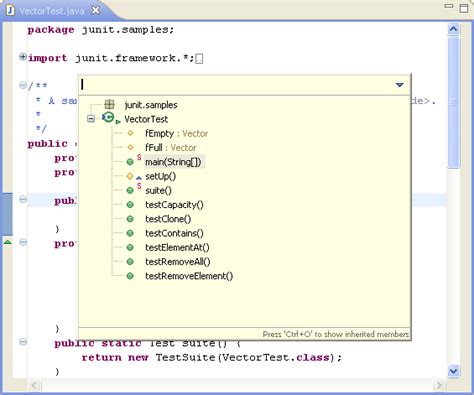Click the public method icon beside main(String[])
Screen dimensions: 474x395
pyautogui.click(x=130, y=162)
